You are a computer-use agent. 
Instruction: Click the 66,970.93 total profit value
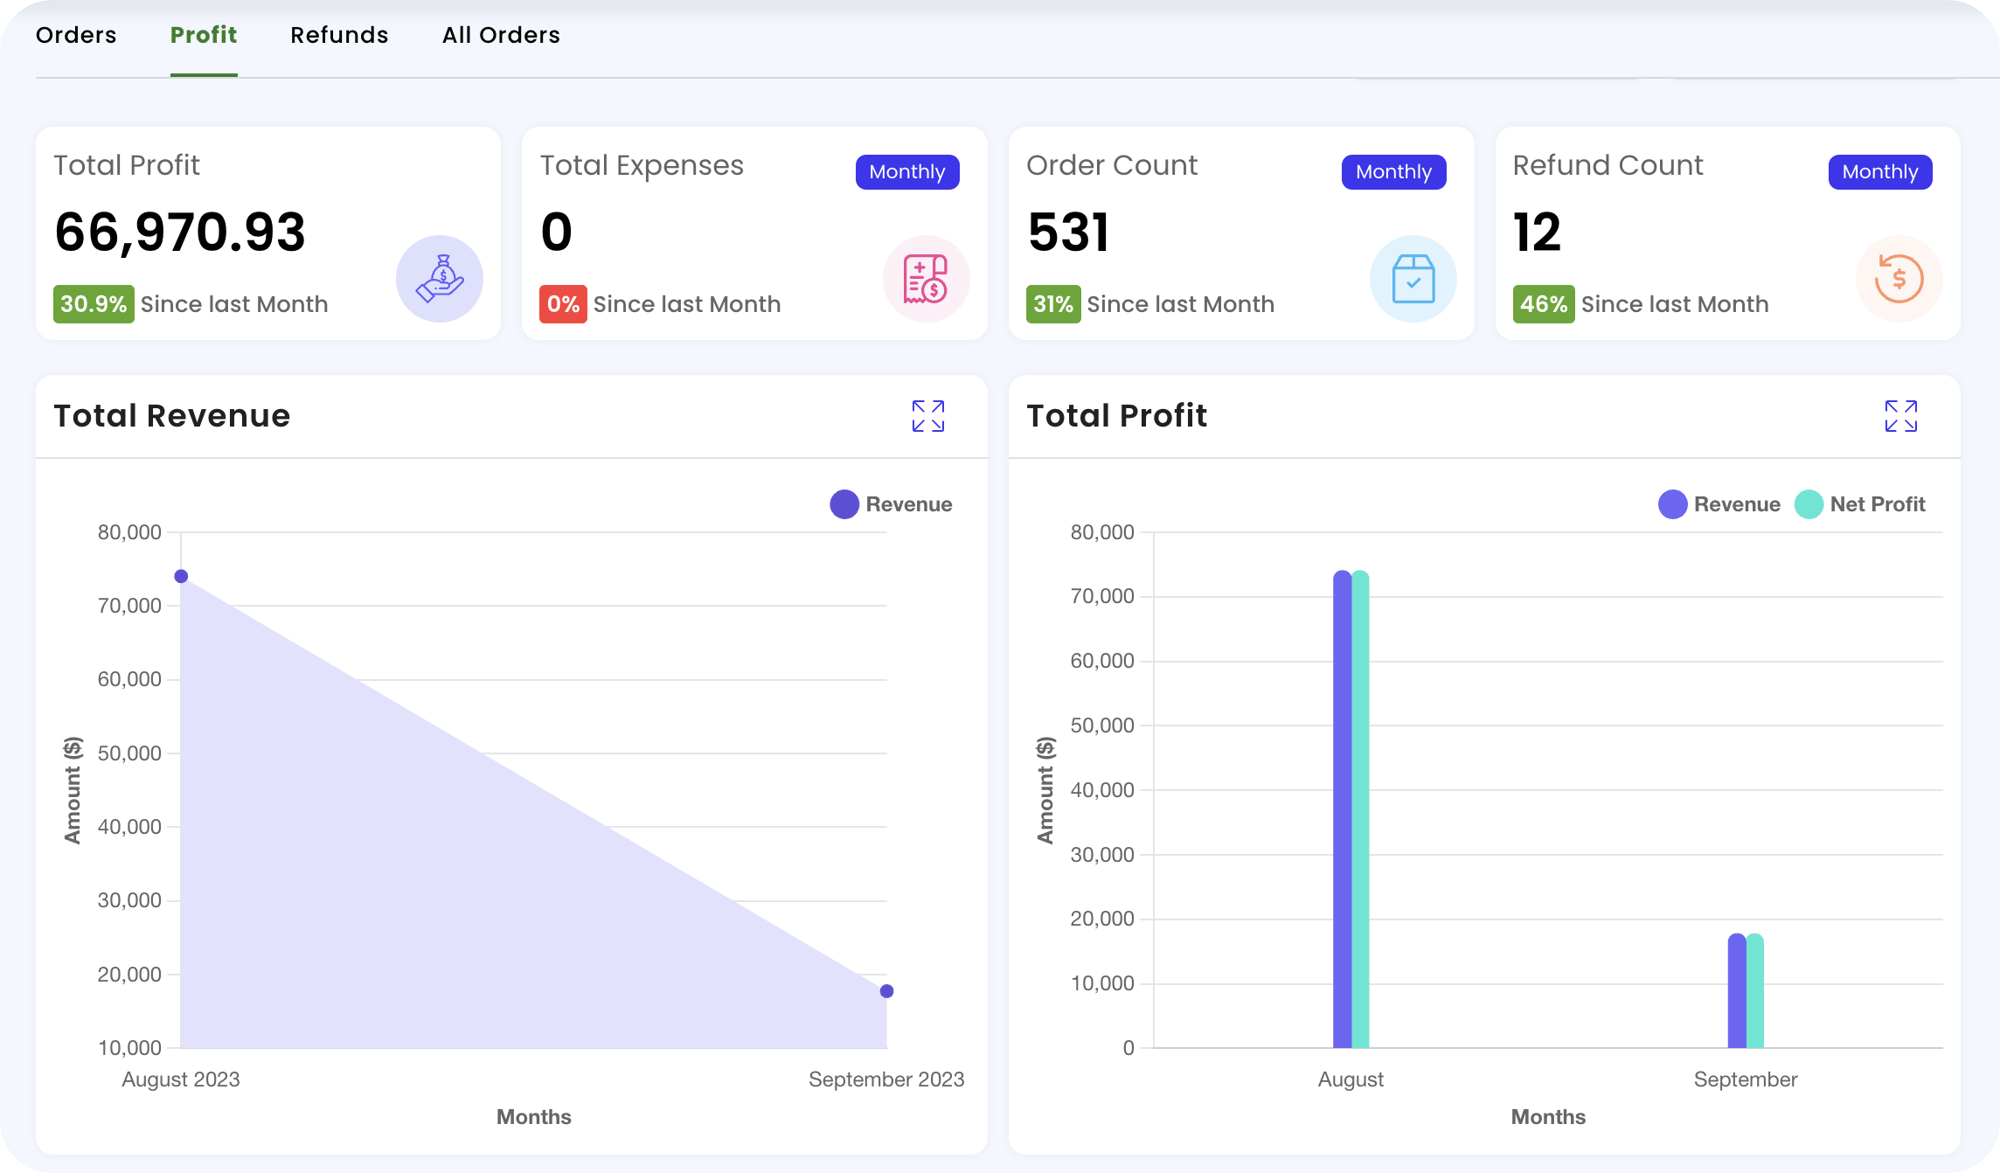coord(180,232)
